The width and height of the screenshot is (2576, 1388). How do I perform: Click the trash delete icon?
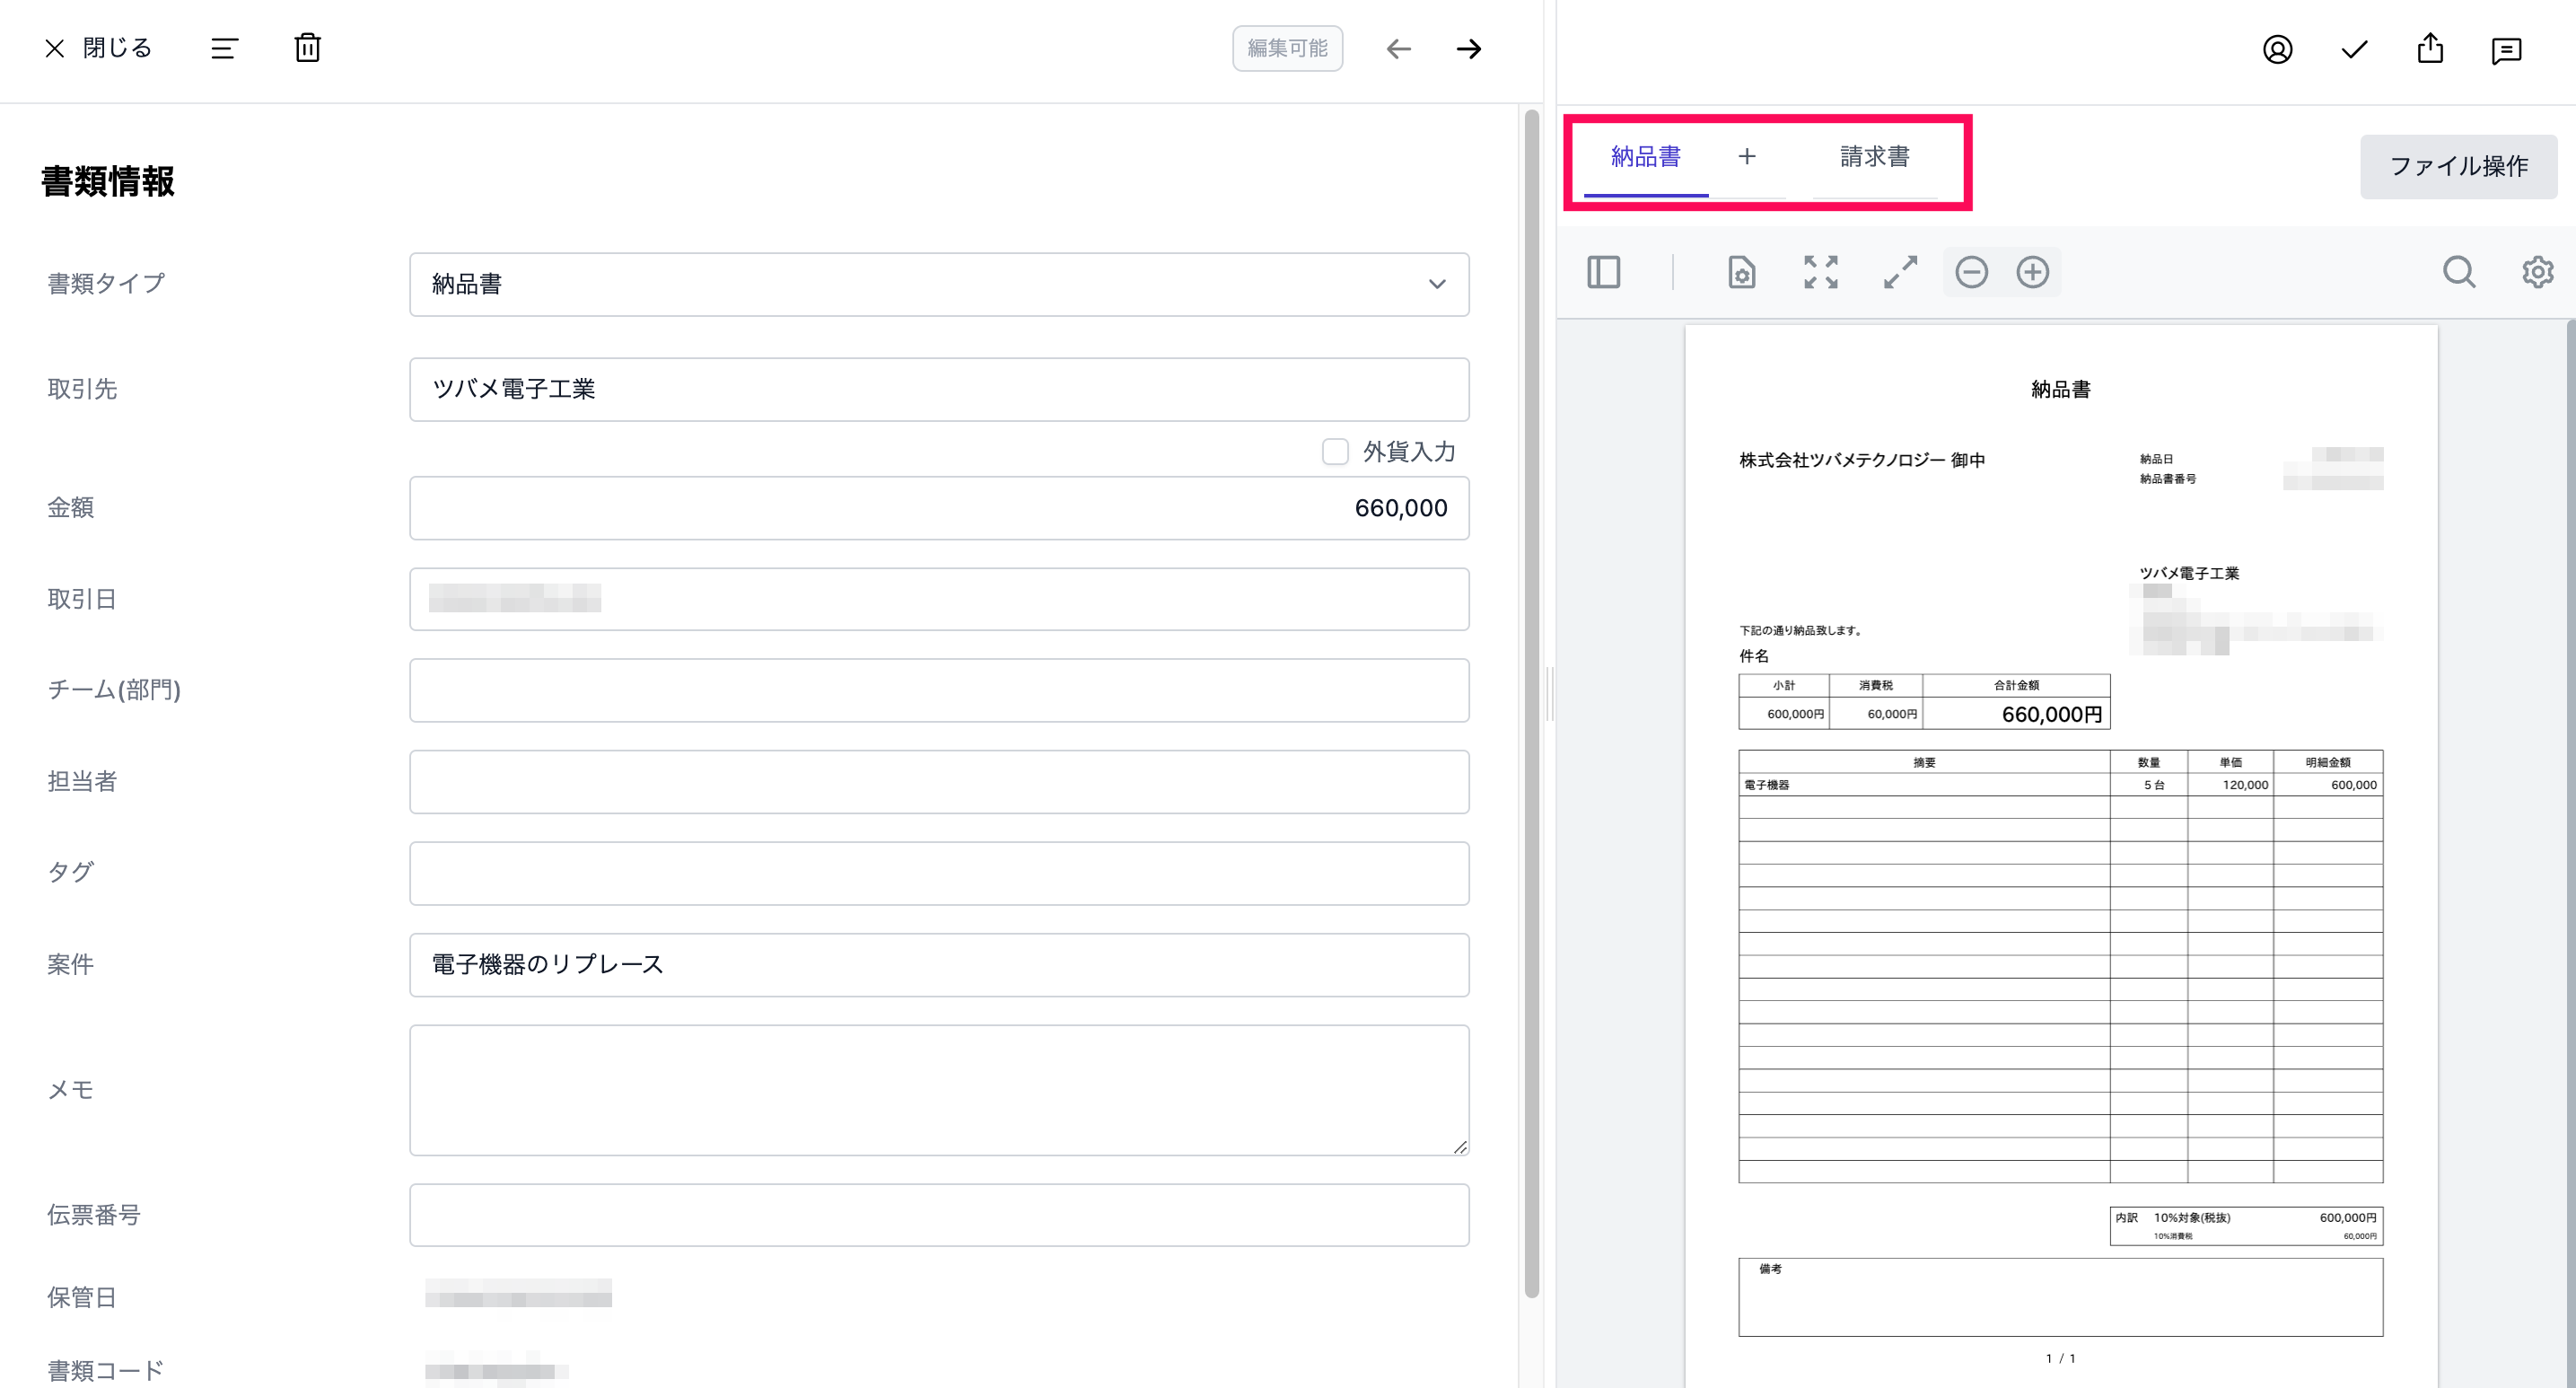(x=307, y=48)
